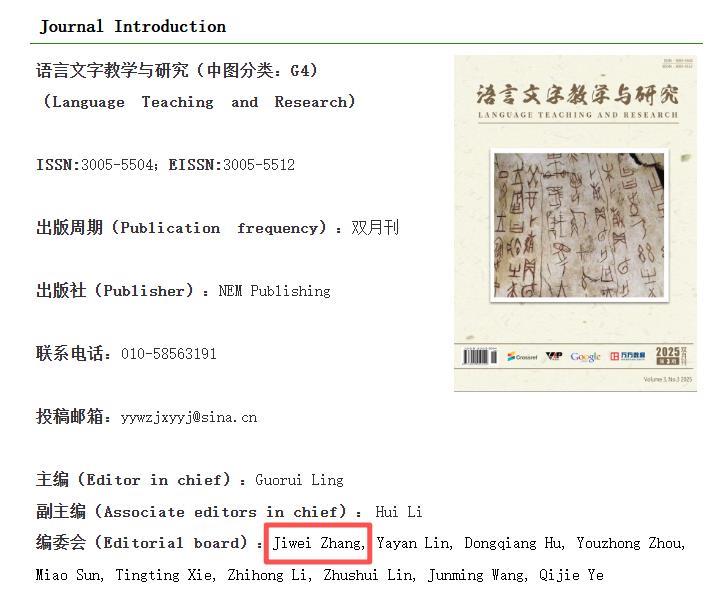Click the Wanfang Data logo on the cover
Screen dimensions: 715x601
pyautogui.click(x=629, y=357)
